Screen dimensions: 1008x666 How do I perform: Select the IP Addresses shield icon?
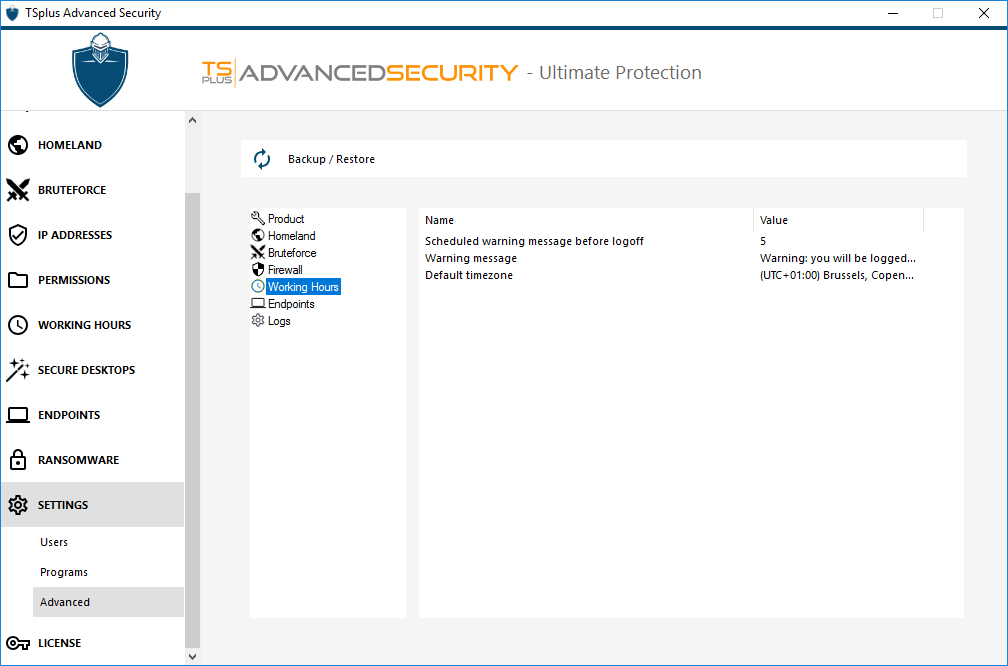17,235
